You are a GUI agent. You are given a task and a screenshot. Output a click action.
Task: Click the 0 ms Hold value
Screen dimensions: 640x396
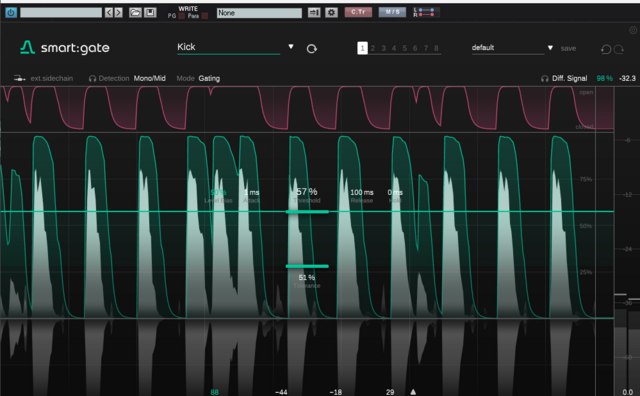click(395, 192)
